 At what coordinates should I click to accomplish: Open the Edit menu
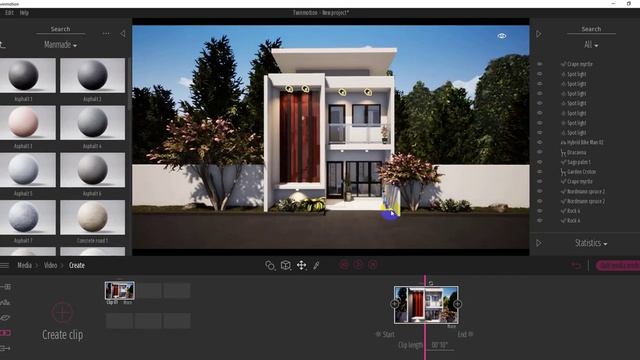pyautogui.click(x=9, y=13)
